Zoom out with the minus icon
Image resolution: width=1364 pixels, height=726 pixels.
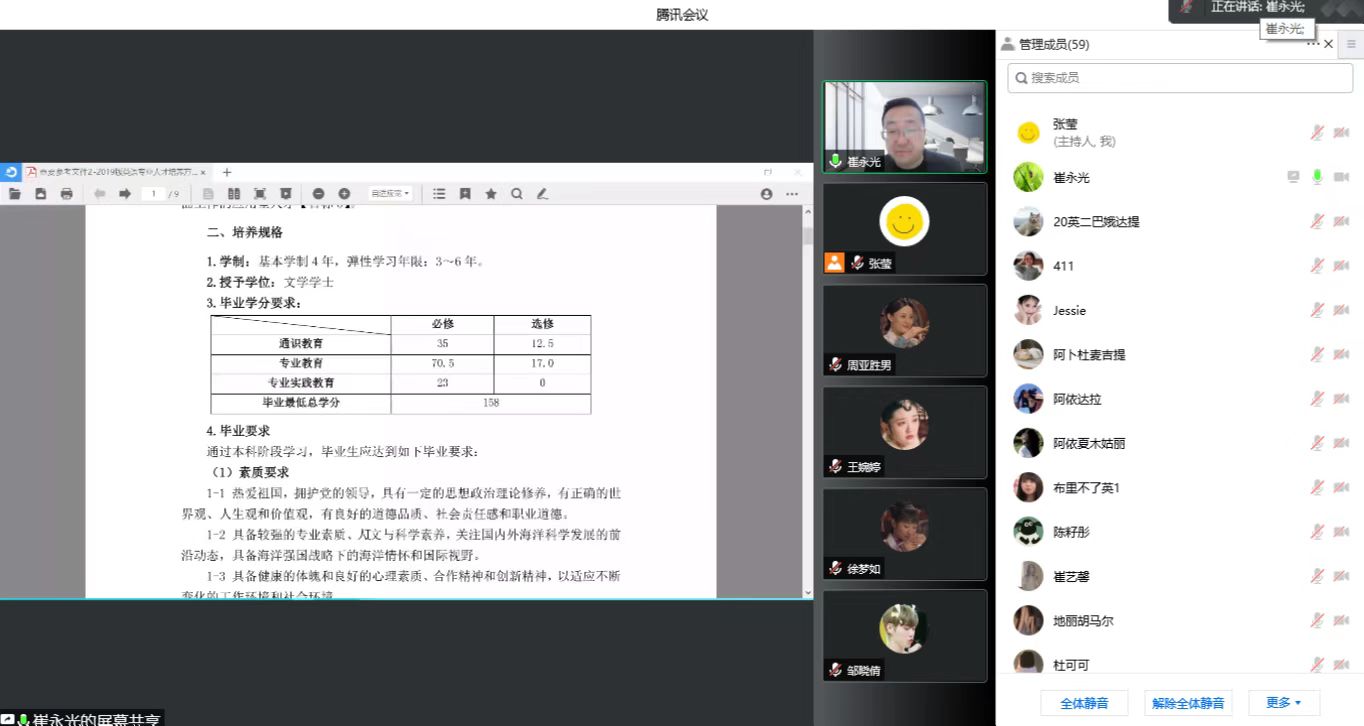318,194
